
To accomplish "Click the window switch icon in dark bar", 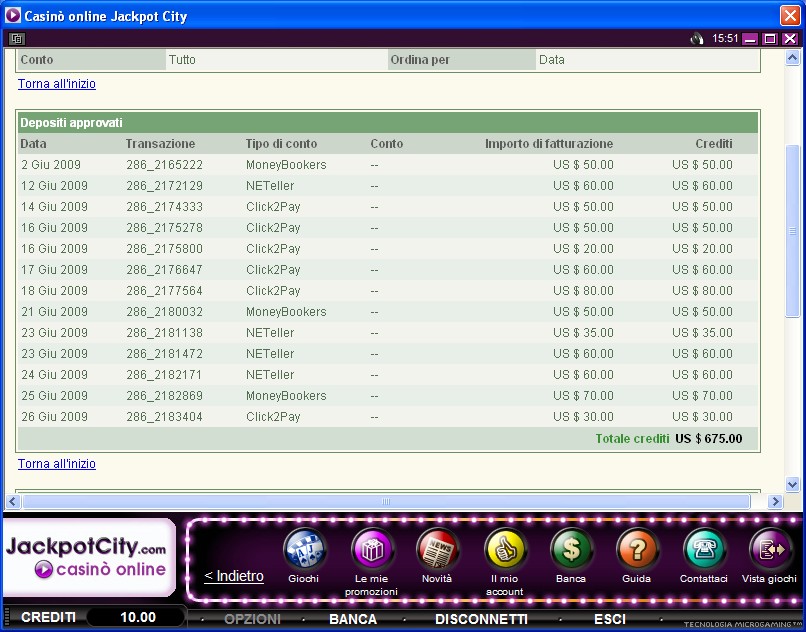I will [17, 39].
